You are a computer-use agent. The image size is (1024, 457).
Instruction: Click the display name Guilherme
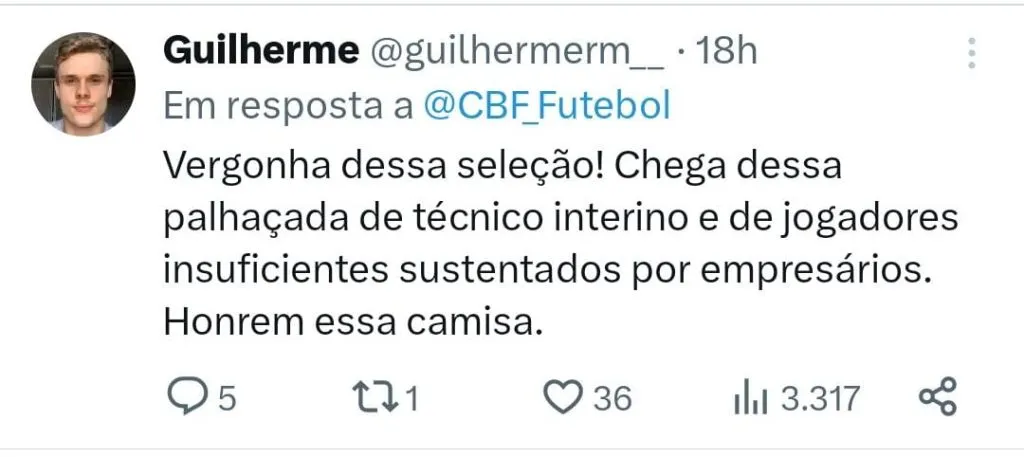260,51
